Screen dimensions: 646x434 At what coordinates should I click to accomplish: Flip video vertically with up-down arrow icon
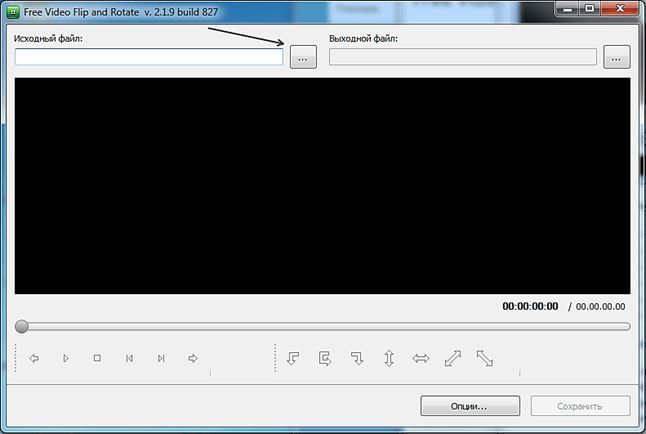point(389,358)
